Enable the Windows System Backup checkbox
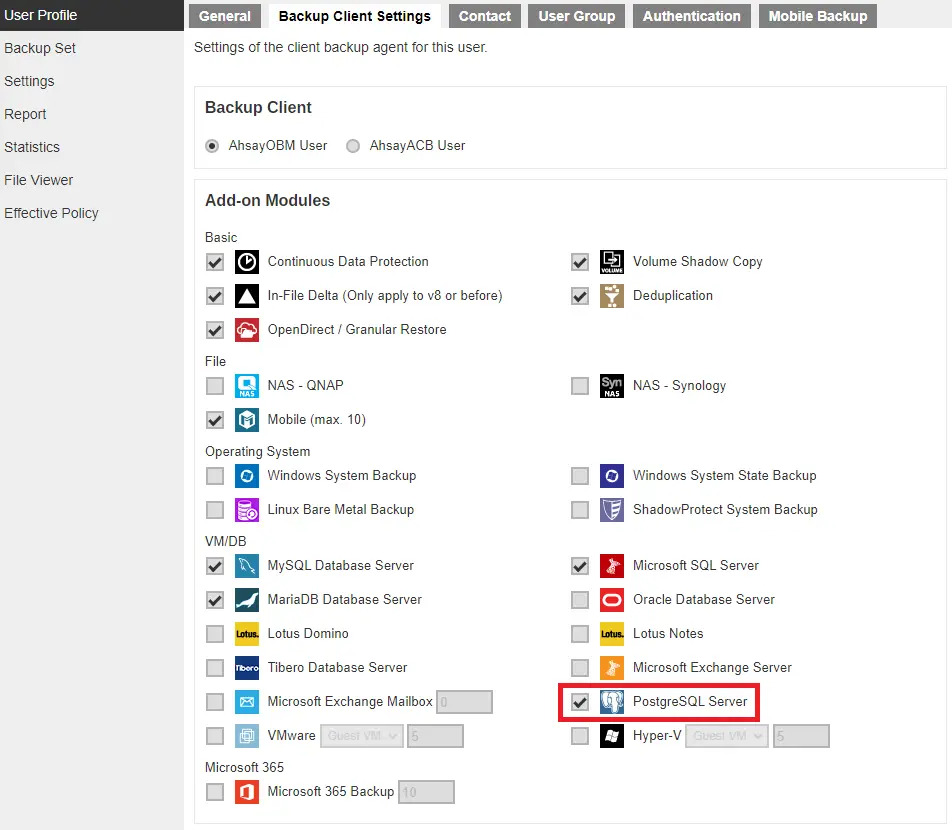The height and width of the screenshot is (830, 952). click(215, 476)
